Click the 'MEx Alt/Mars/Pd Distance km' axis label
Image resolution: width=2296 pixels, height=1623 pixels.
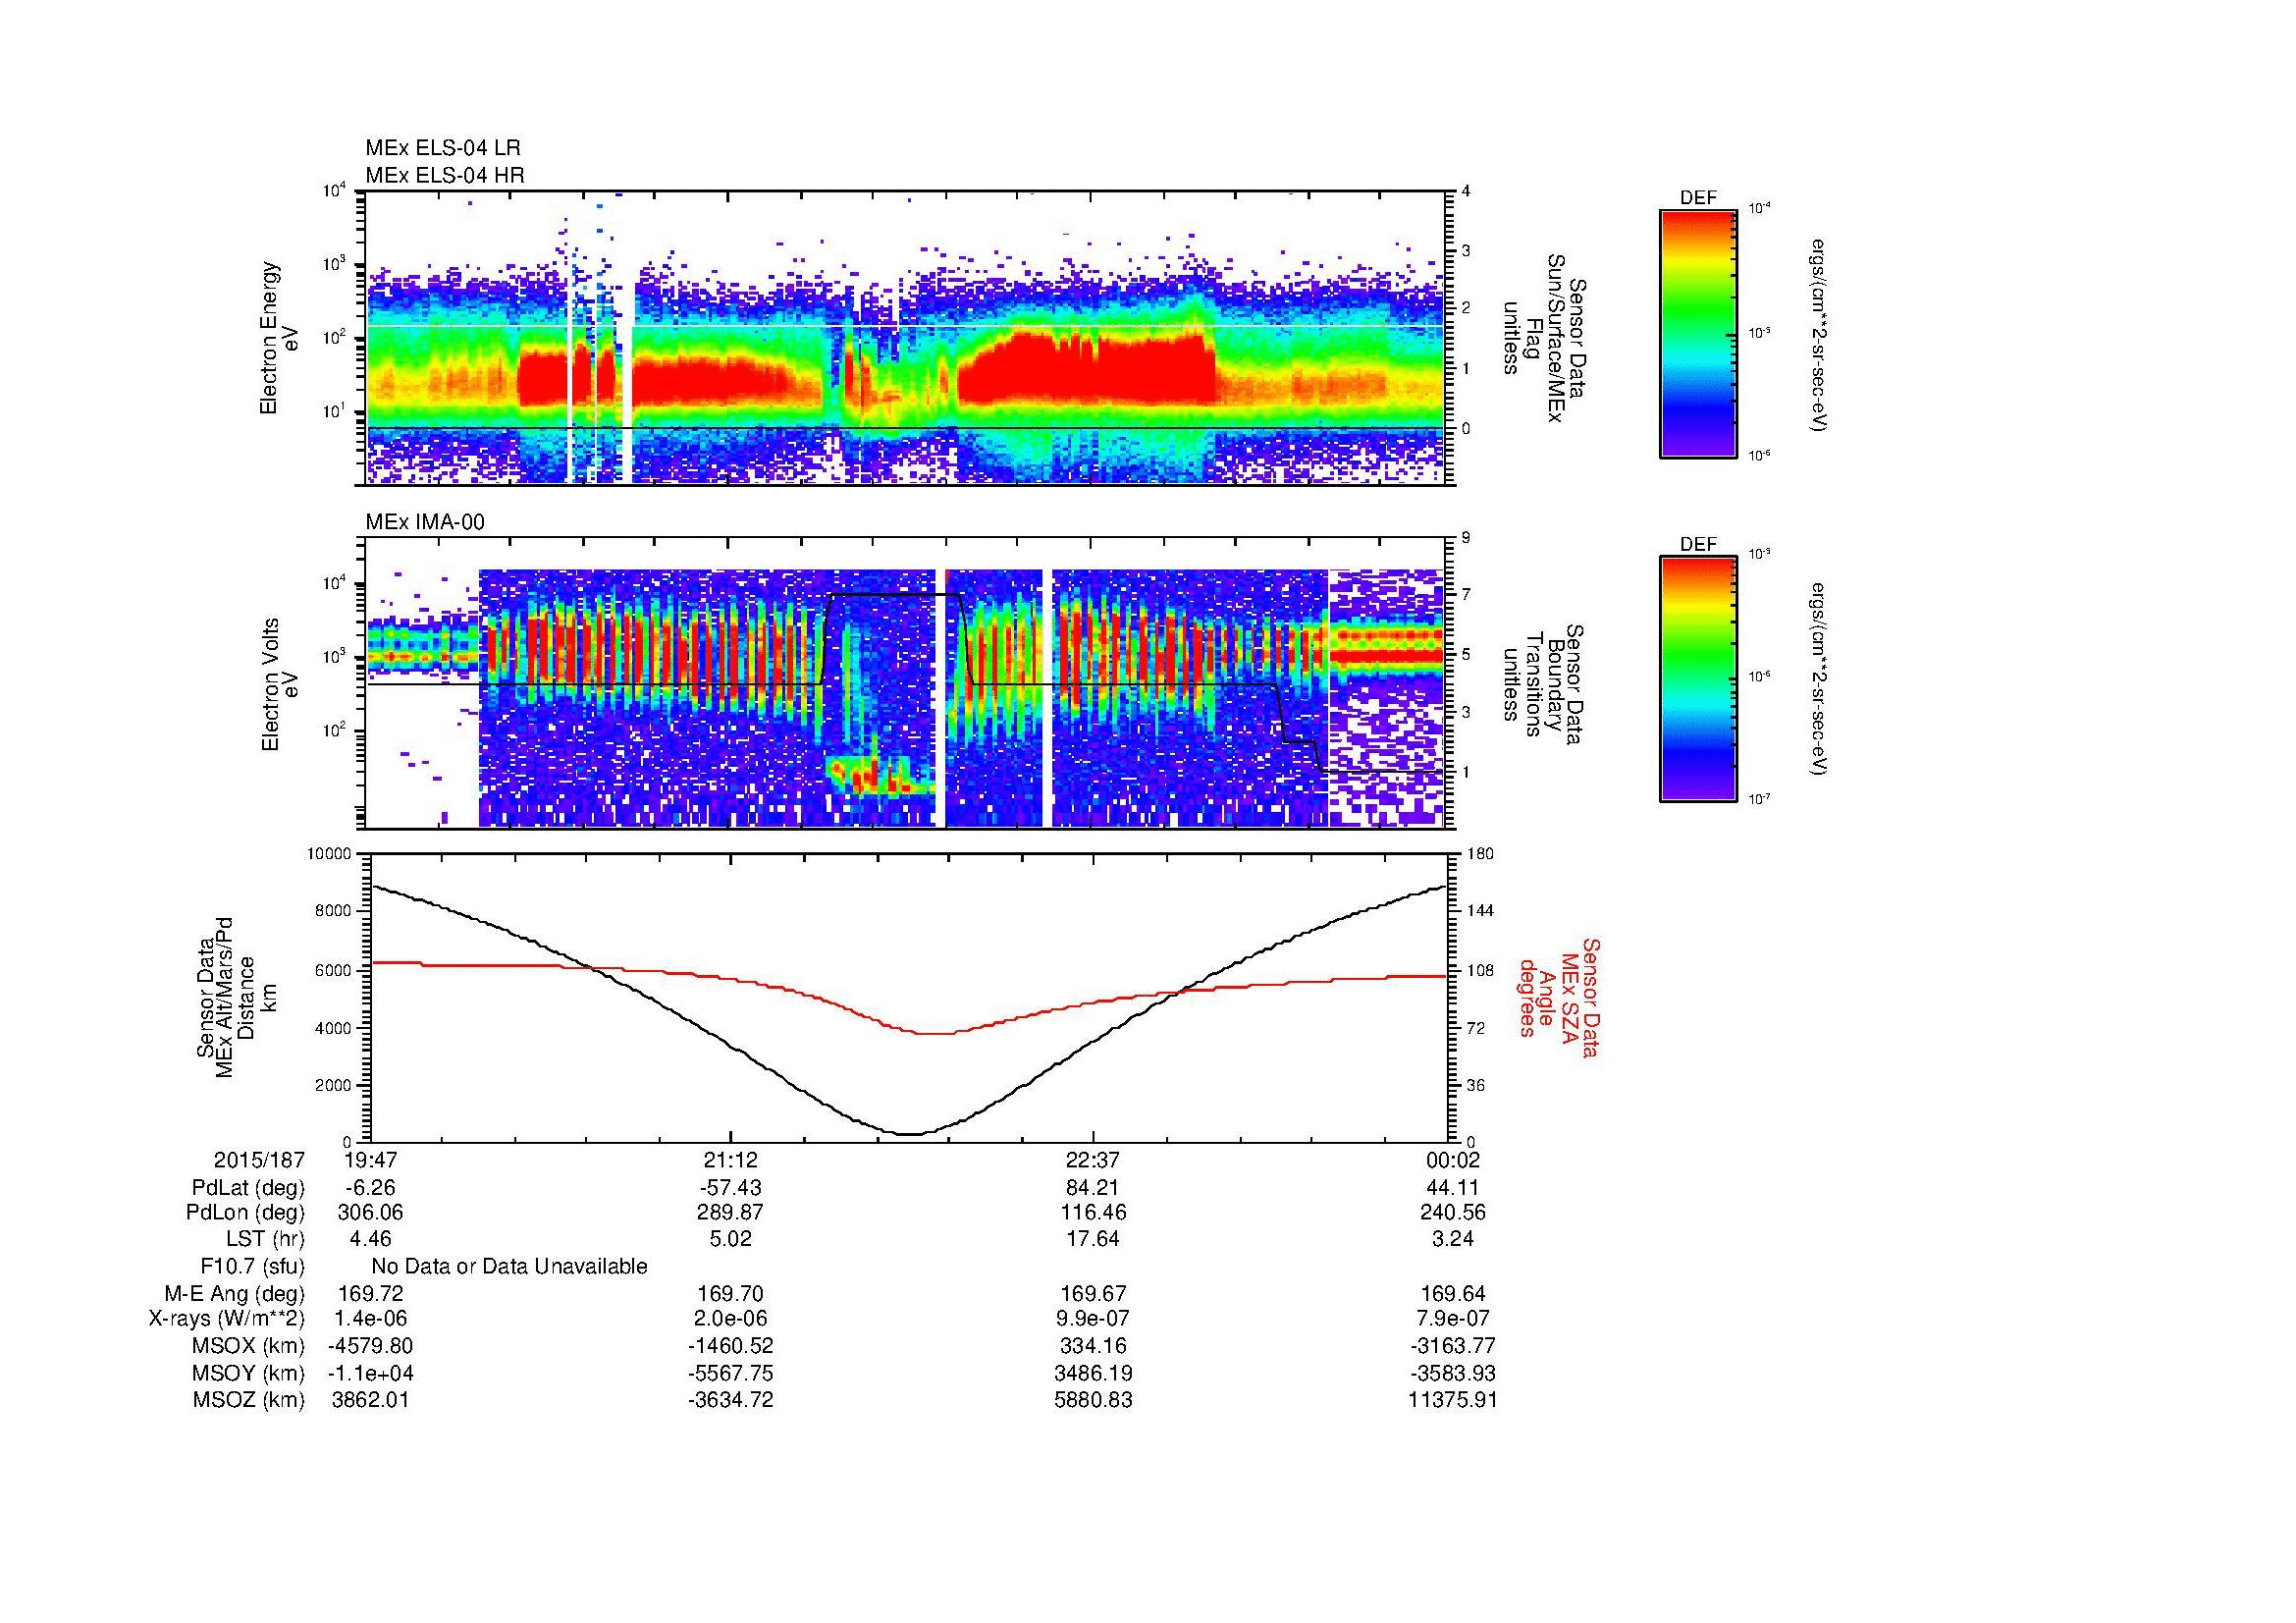pos(235,997)
